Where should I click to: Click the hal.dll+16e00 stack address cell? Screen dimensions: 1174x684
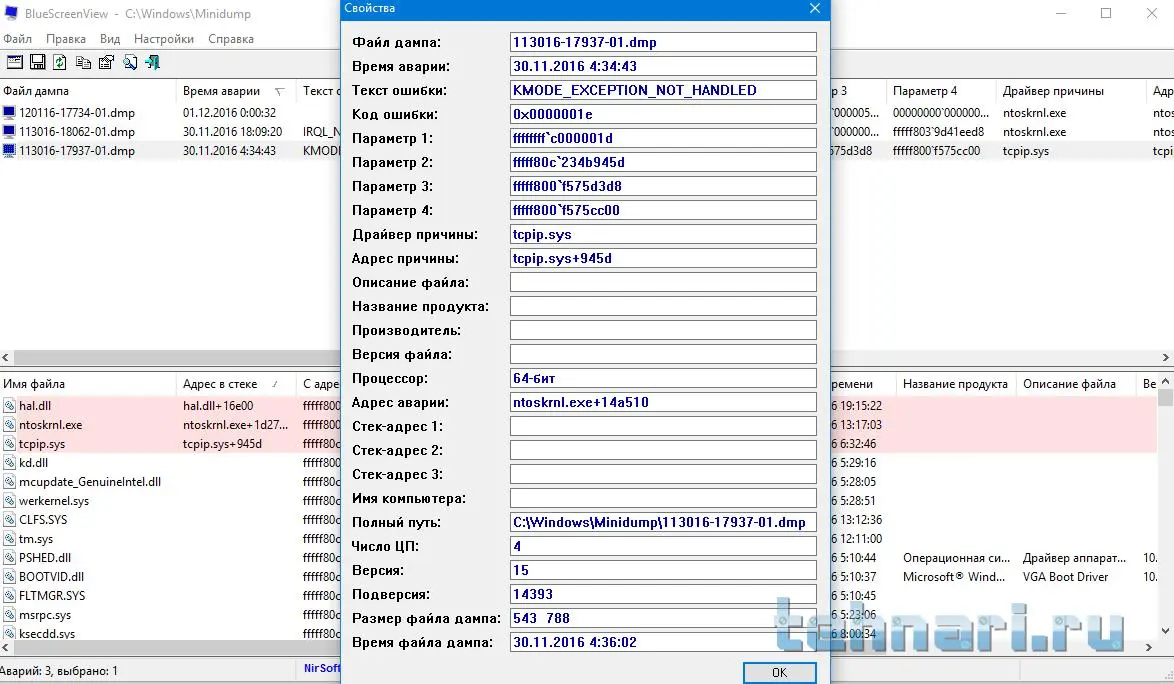coord(218,406)
